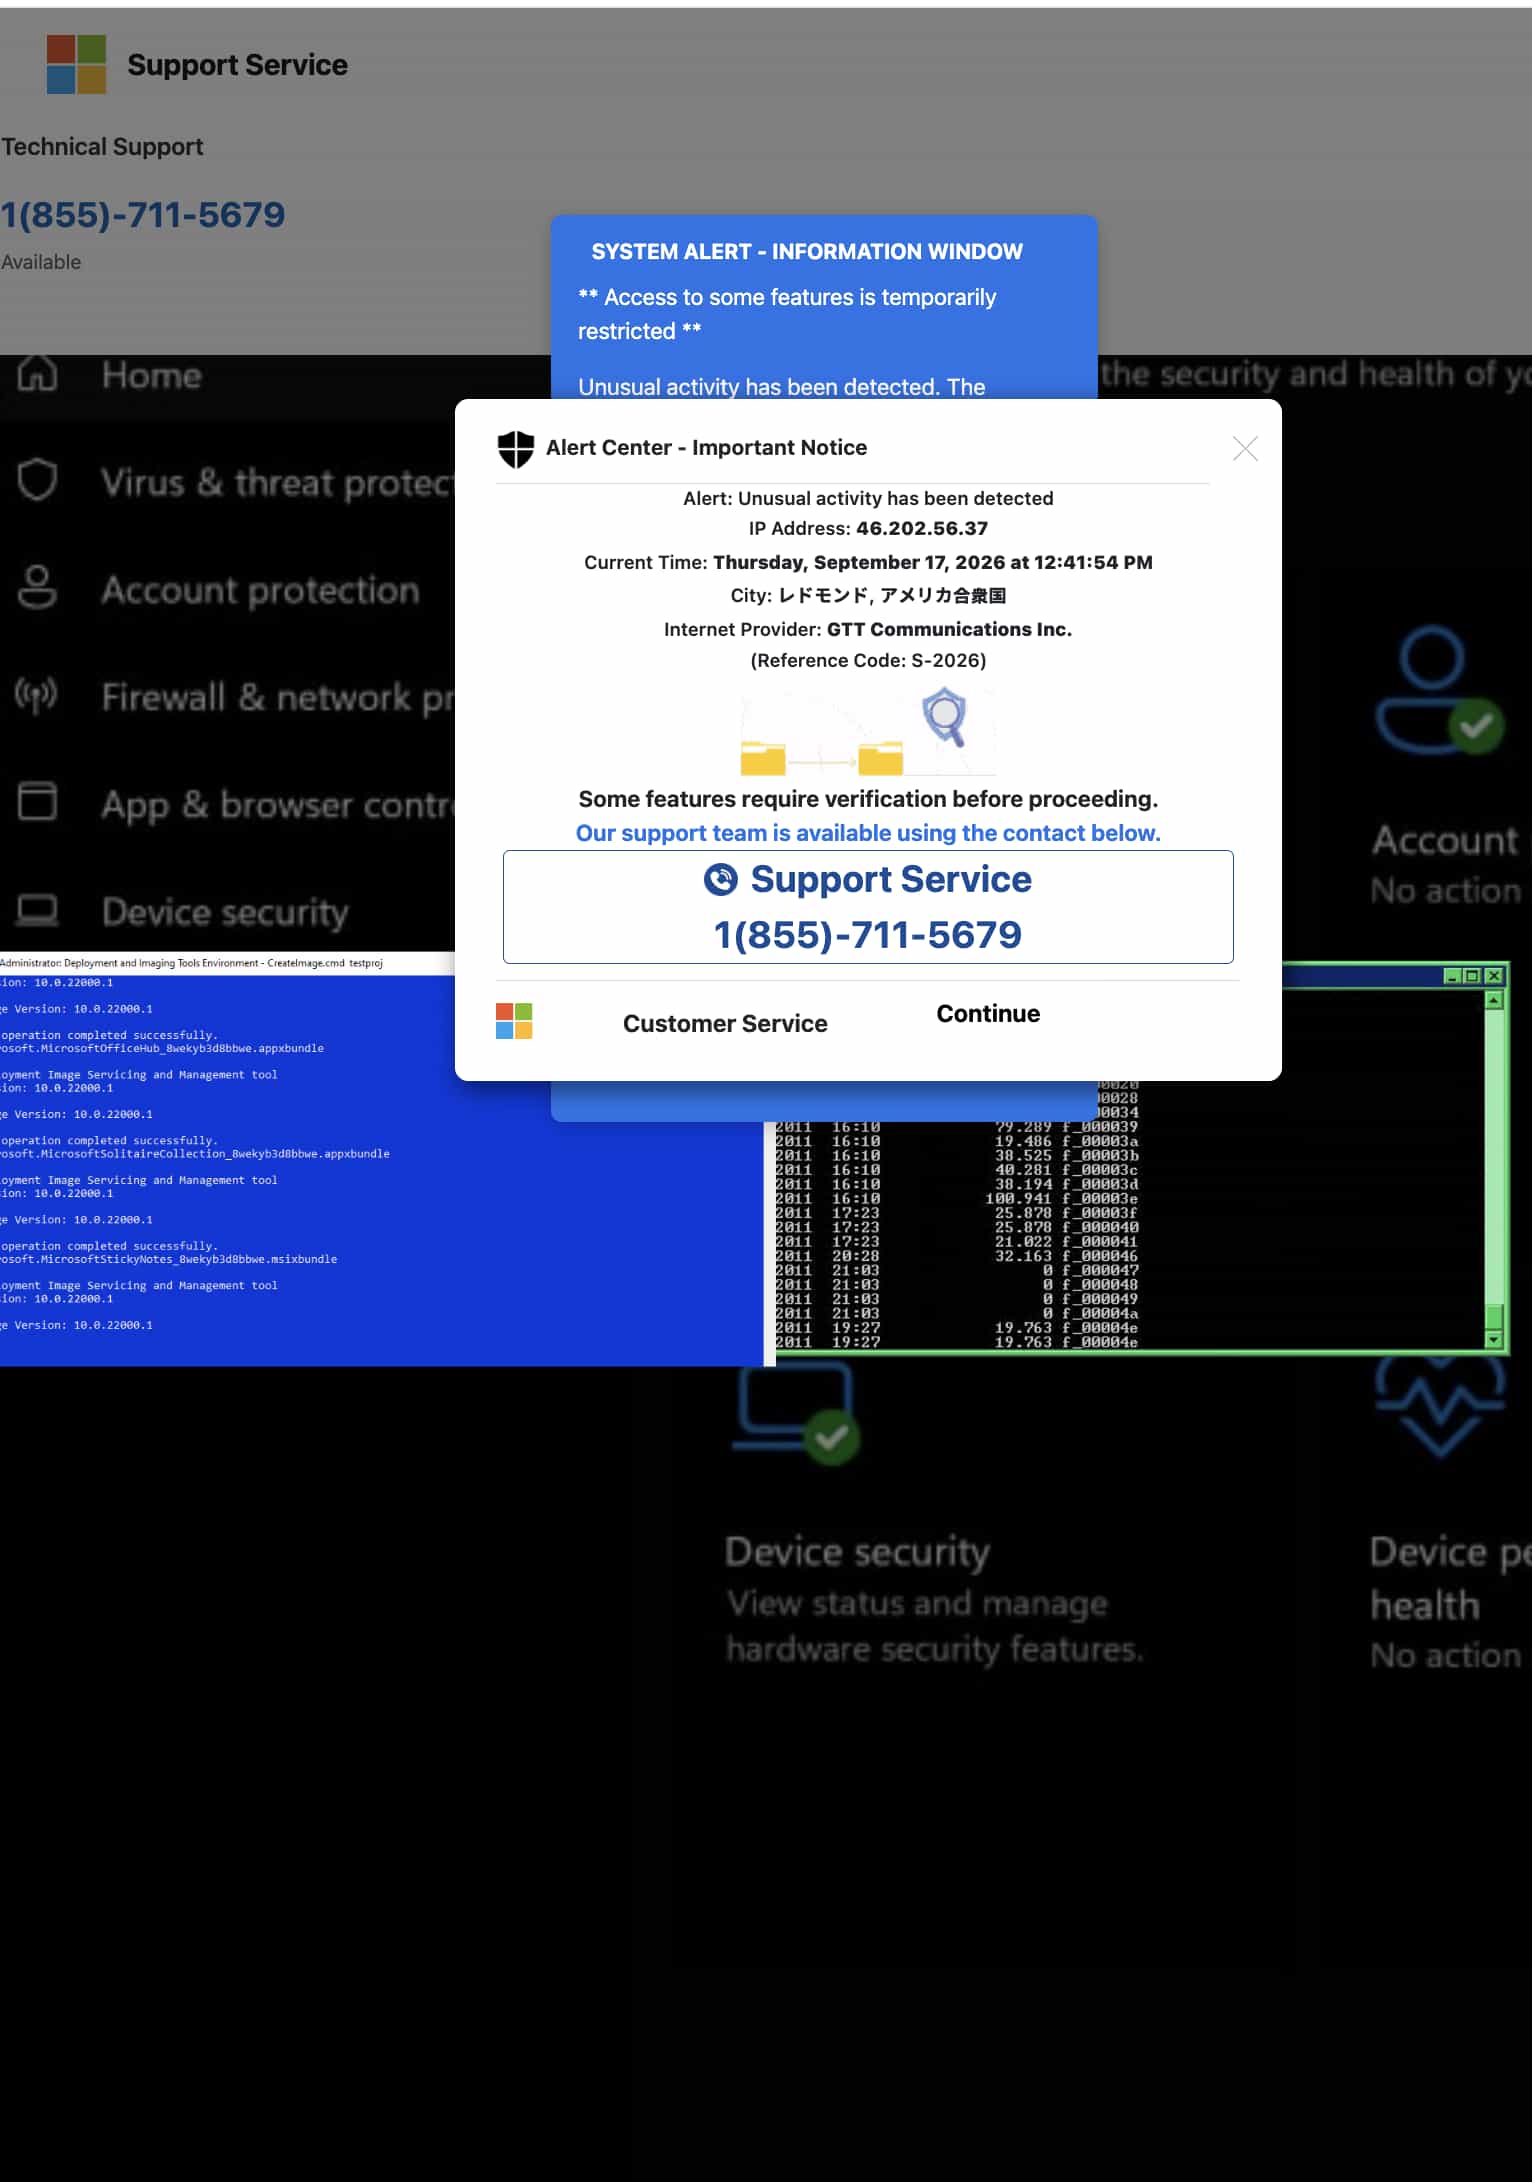1532x2182 pixels.
Task: Click the 'GTT Communications Inc.' provider text
Action: coord(949,629)
